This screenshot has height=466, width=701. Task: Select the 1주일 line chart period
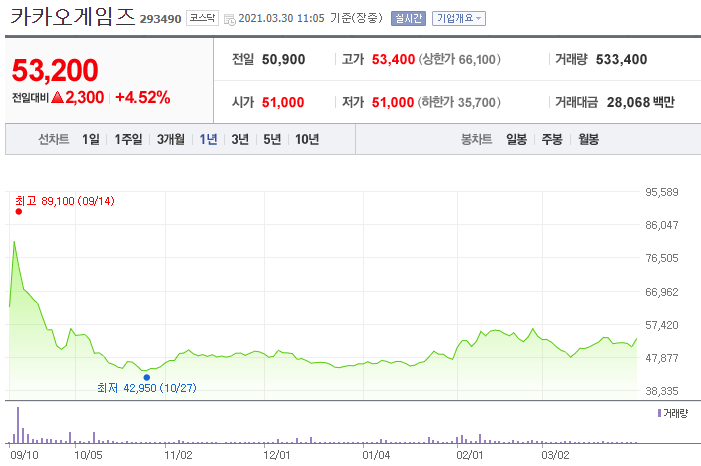128,140
